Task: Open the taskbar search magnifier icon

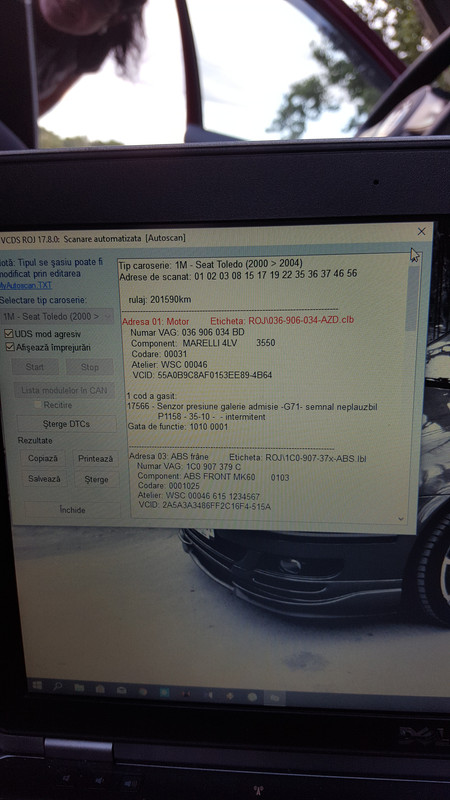Action: pyautogui.click(x=57, y=686)
